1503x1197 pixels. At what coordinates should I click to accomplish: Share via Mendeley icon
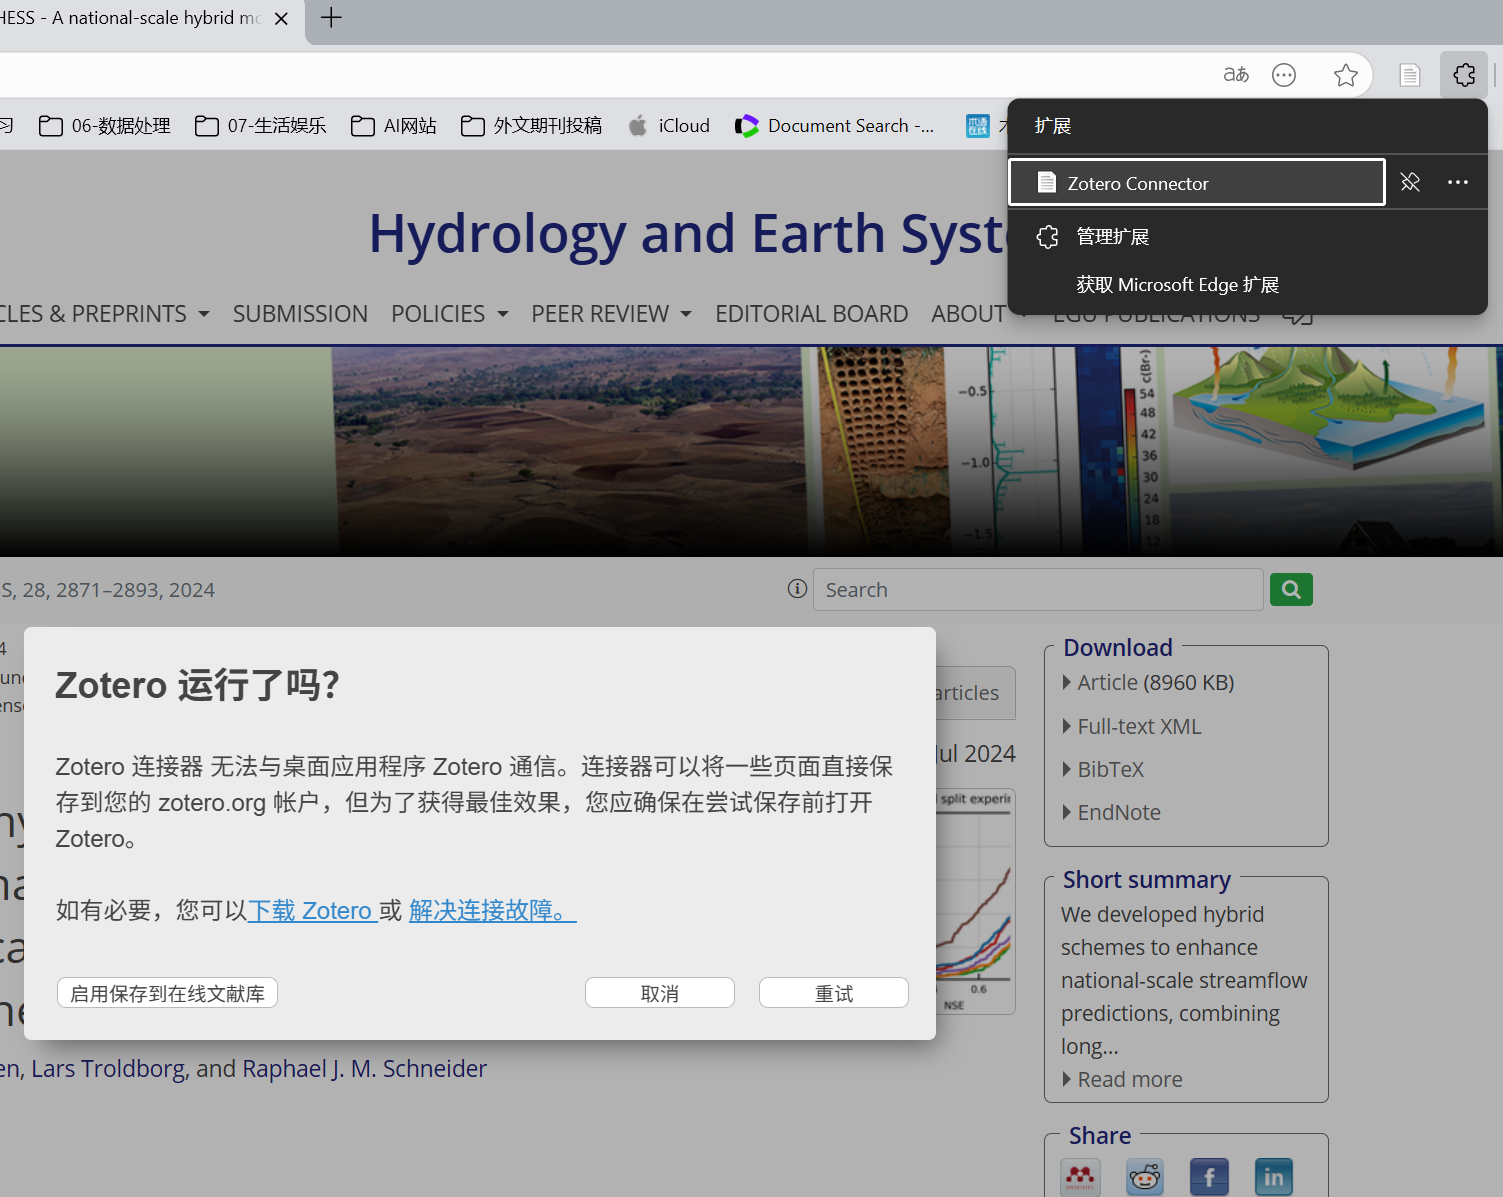[x=1080, y=1177]
